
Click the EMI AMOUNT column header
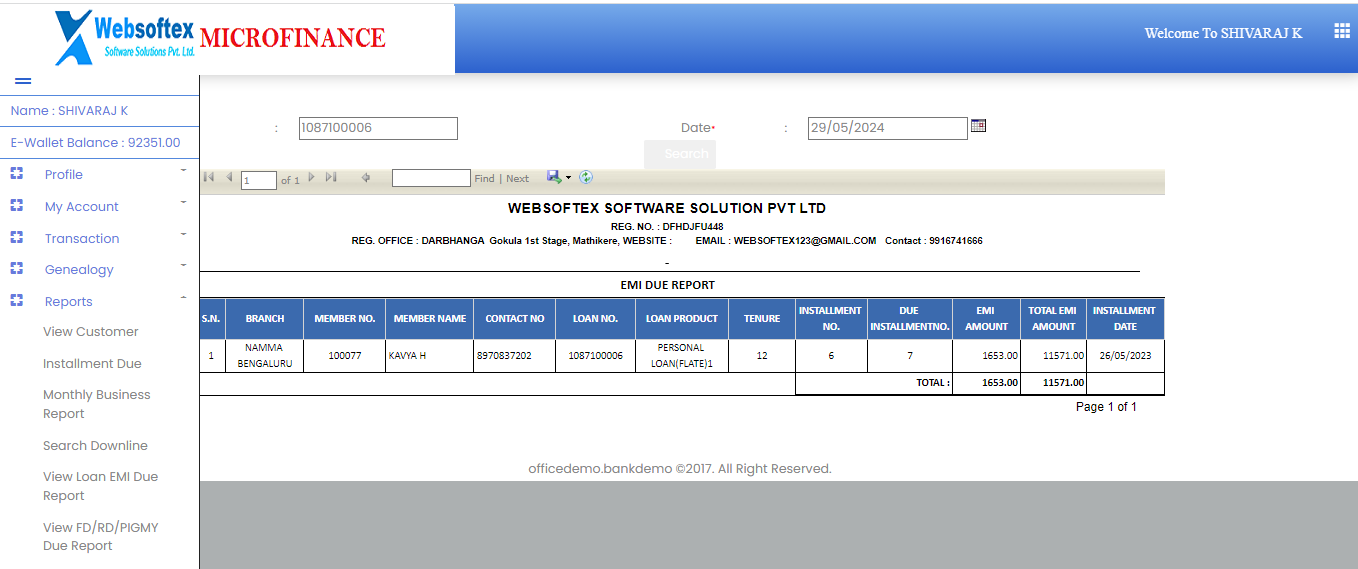986,318
